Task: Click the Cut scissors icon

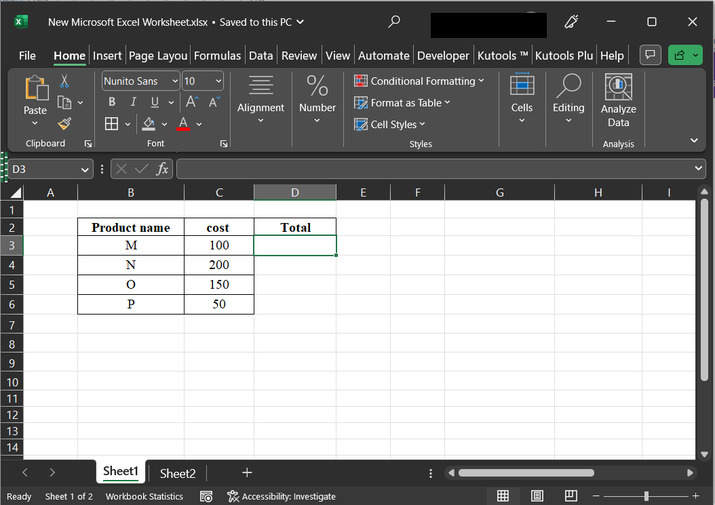Action: pyautogui.click(x=65, y=81)
